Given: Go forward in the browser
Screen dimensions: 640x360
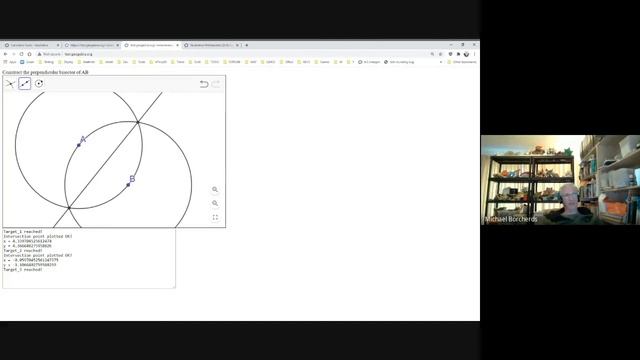Looking at the screenshot, I should 13,54.
